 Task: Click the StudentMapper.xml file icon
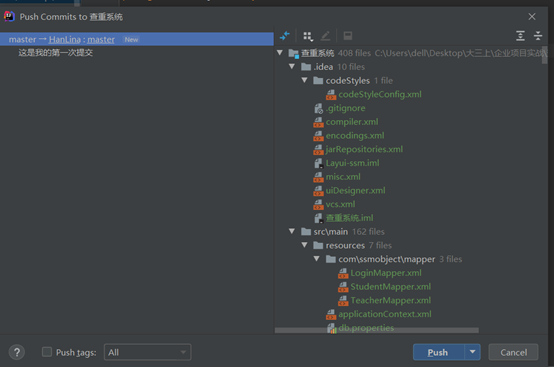[x=343, y=287]
